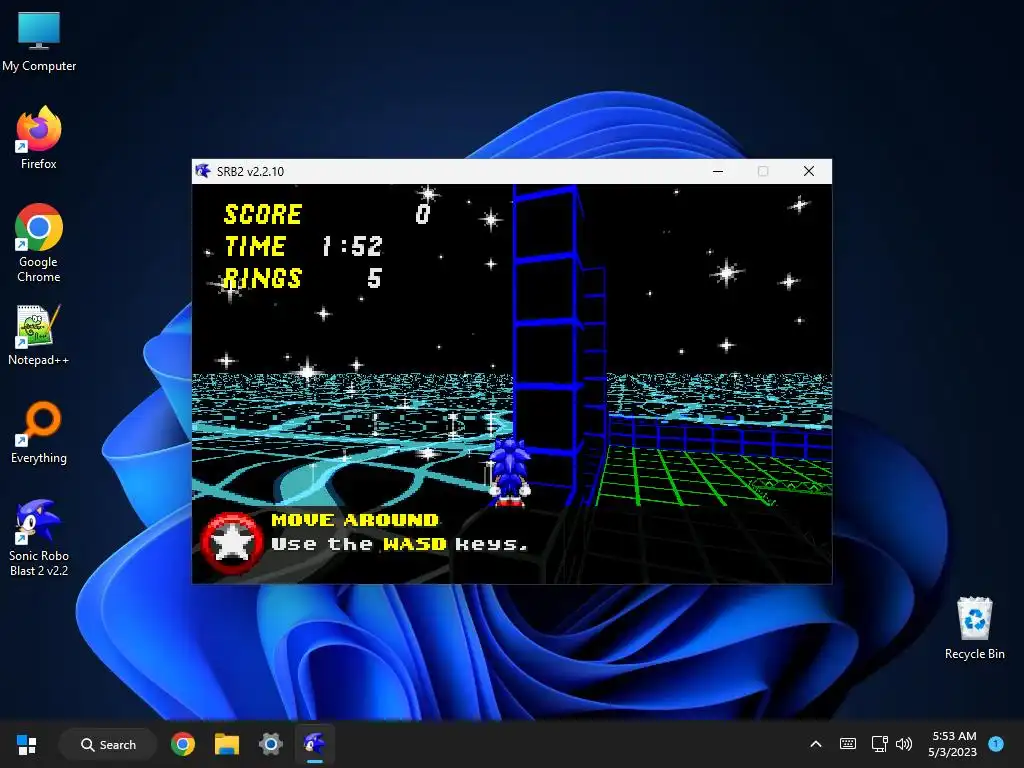Click the red star emblem tutorial icon

tap(231, 543)
